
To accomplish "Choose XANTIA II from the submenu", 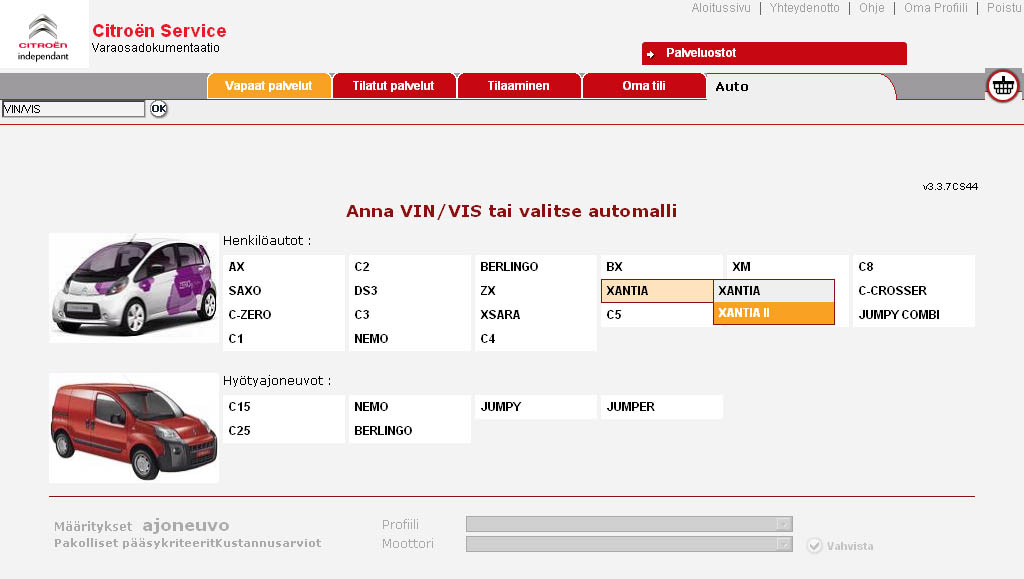I will [x=773, y=313].
